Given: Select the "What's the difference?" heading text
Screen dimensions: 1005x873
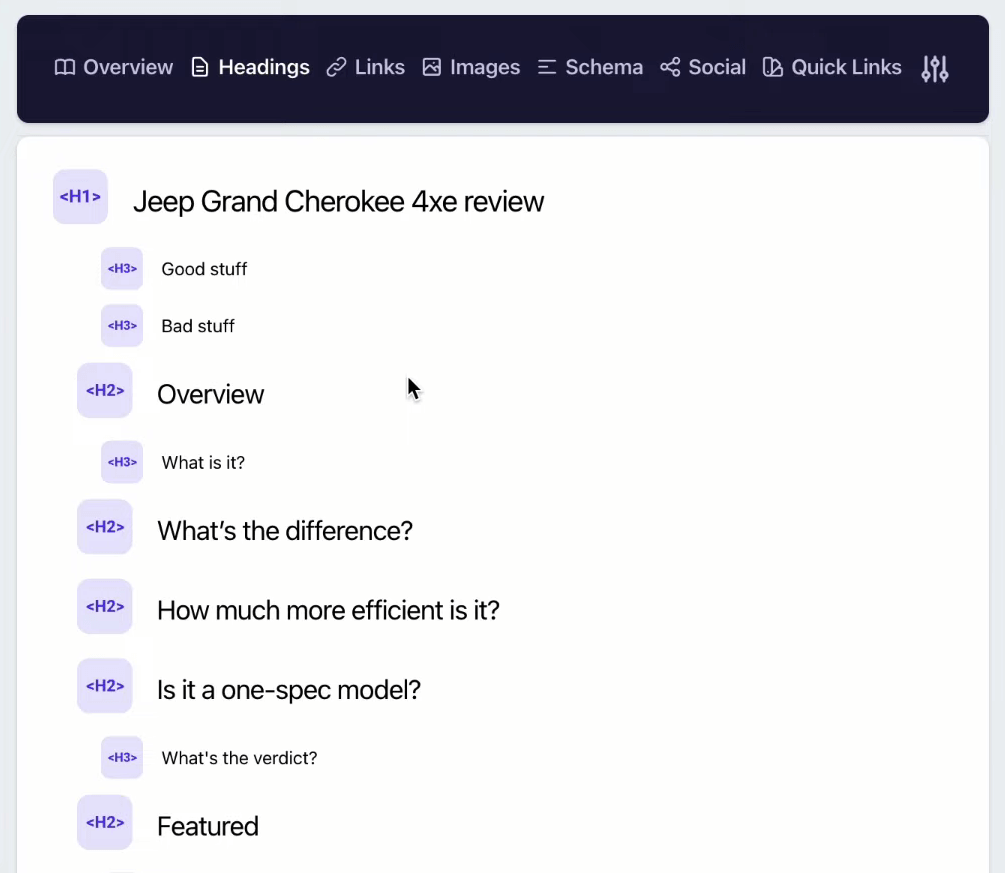Looking at the screenshot, I should point(285,531).
